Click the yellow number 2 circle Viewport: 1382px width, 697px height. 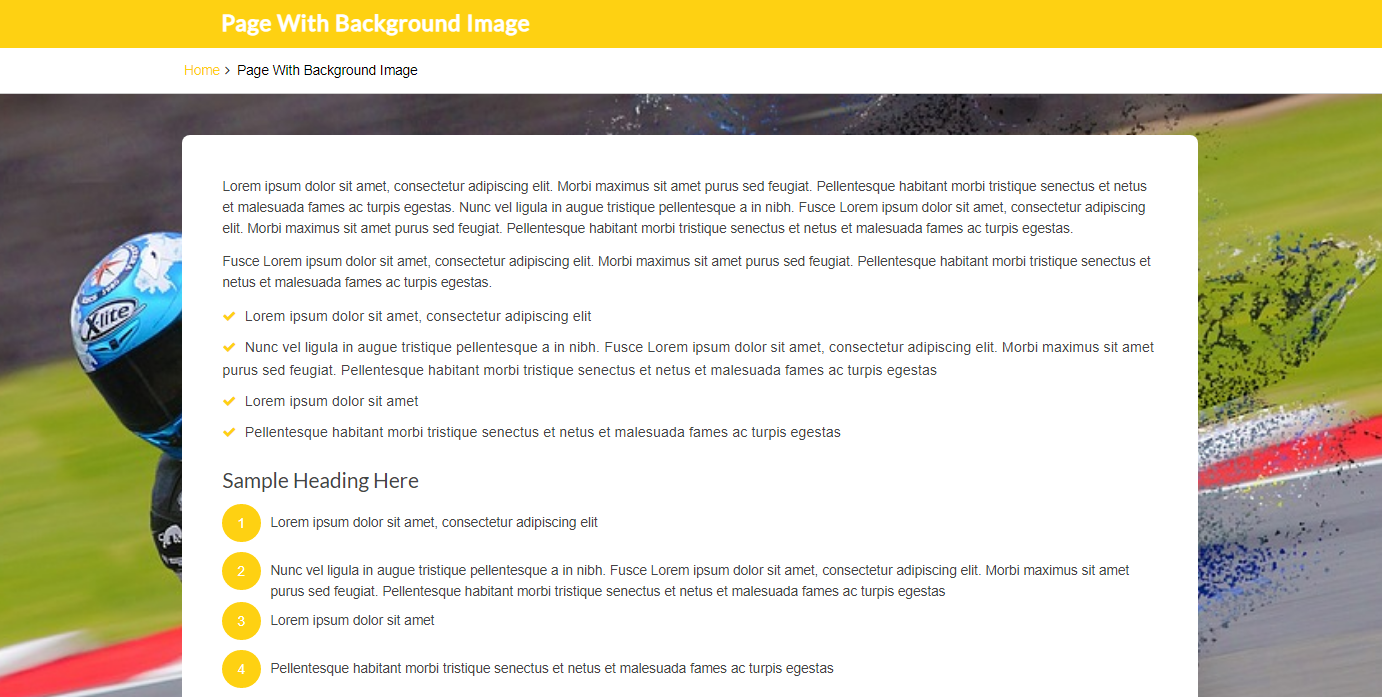(241, 571)
